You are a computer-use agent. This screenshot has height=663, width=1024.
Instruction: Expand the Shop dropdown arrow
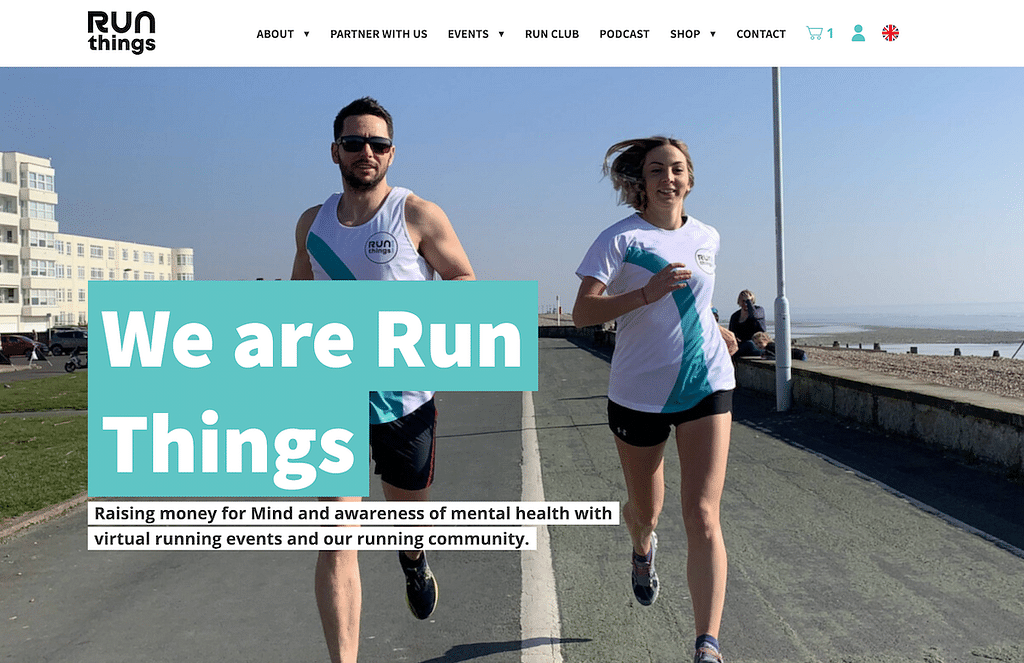click(x=712, y=34)
